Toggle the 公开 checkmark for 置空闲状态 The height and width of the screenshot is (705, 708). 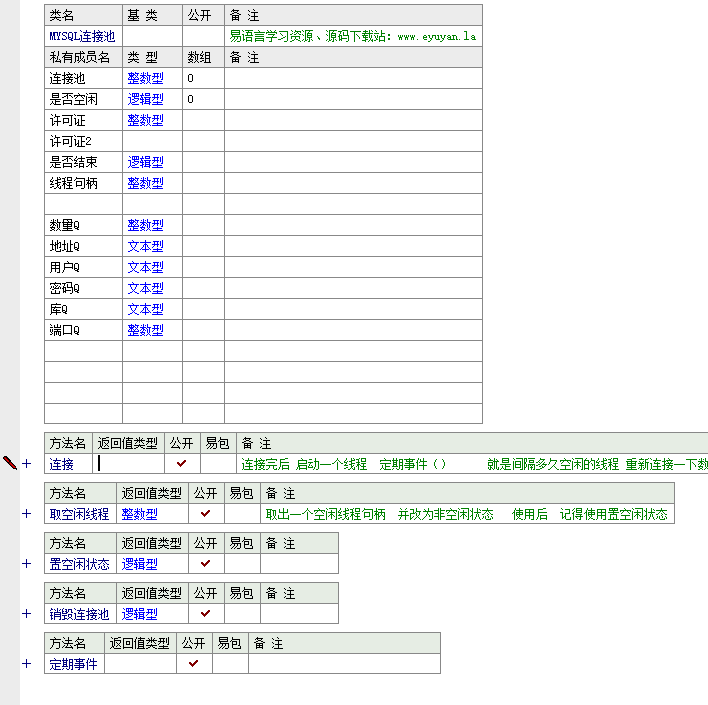coord(205,564)
